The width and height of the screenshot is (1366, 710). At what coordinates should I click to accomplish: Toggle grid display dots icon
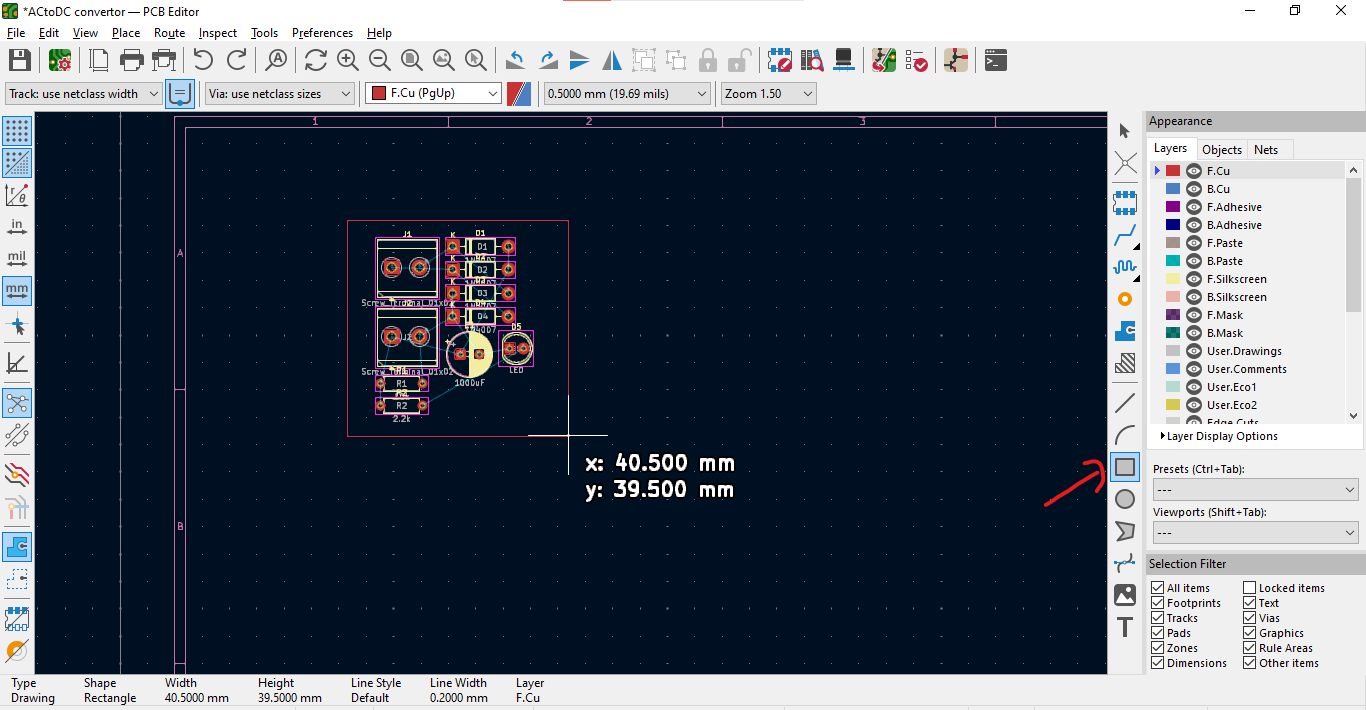[17, 131]
